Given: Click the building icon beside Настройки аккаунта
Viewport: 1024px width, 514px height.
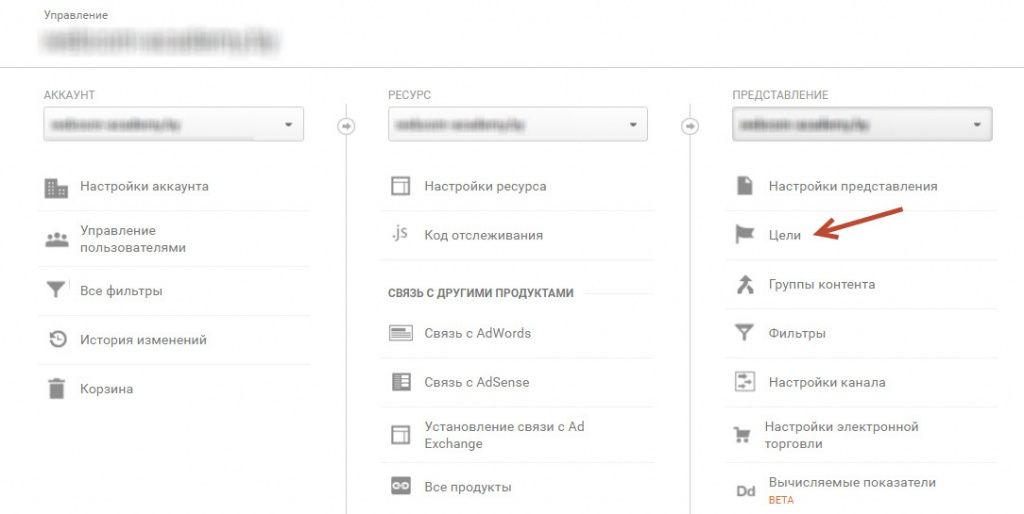Looking at the screenshot, I should click(56, 187).
